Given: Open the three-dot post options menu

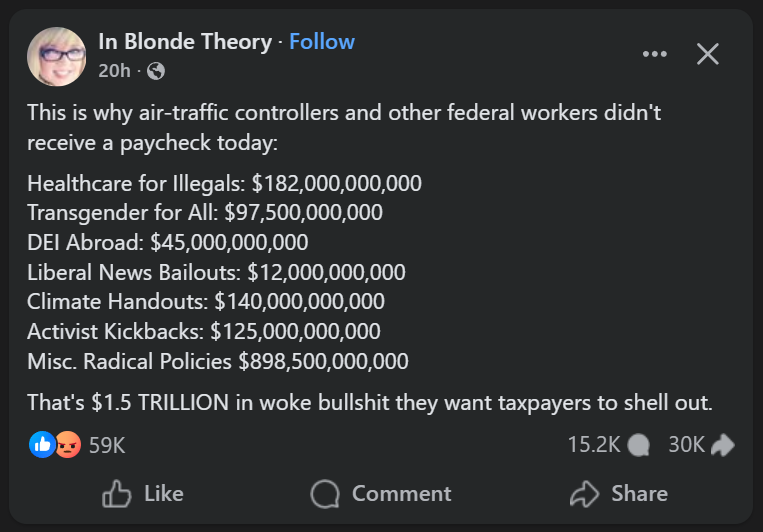Looking at the screenshot, I should click(x=654, y=54).
